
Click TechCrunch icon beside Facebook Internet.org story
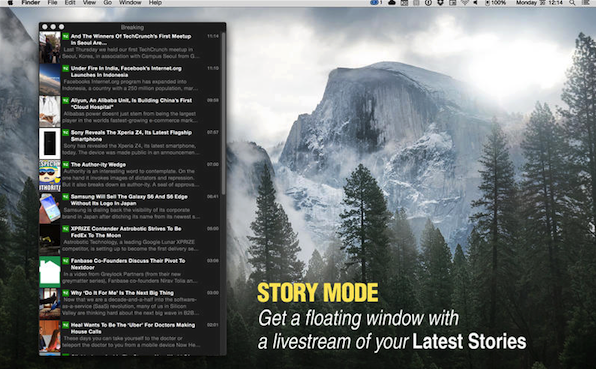click(x=65, y=68)
